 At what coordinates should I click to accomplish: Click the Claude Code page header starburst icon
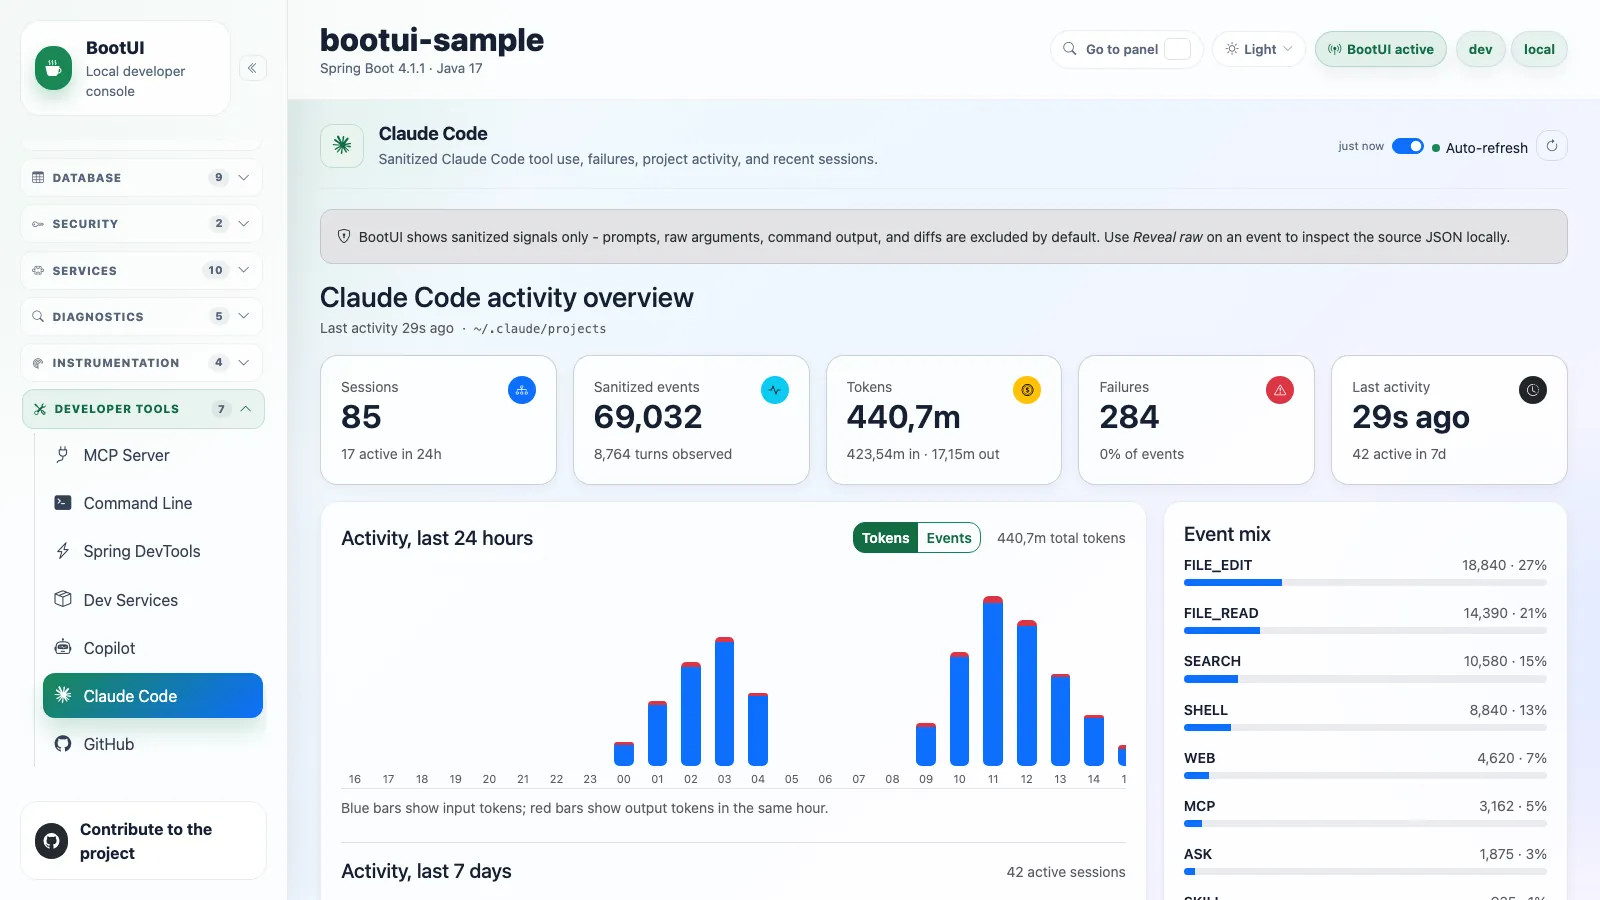point(342,145)
